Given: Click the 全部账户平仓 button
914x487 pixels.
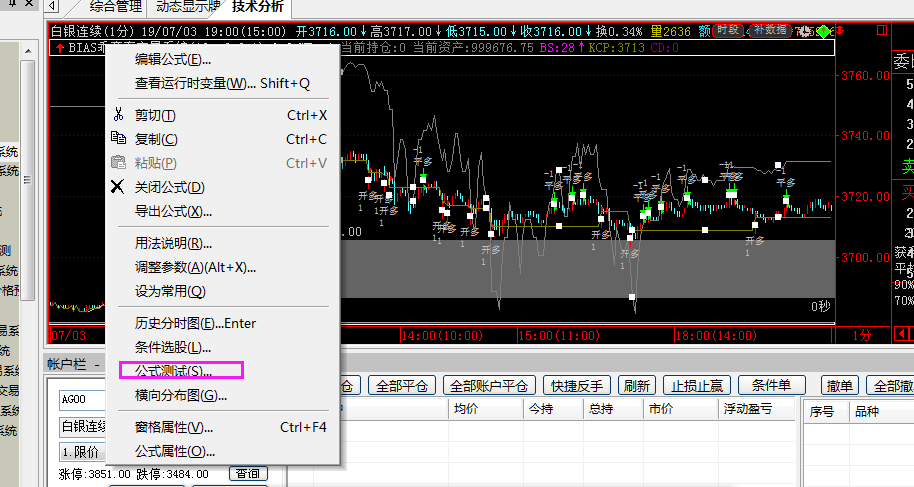Looking at the screenshot, I should (488, 386).
